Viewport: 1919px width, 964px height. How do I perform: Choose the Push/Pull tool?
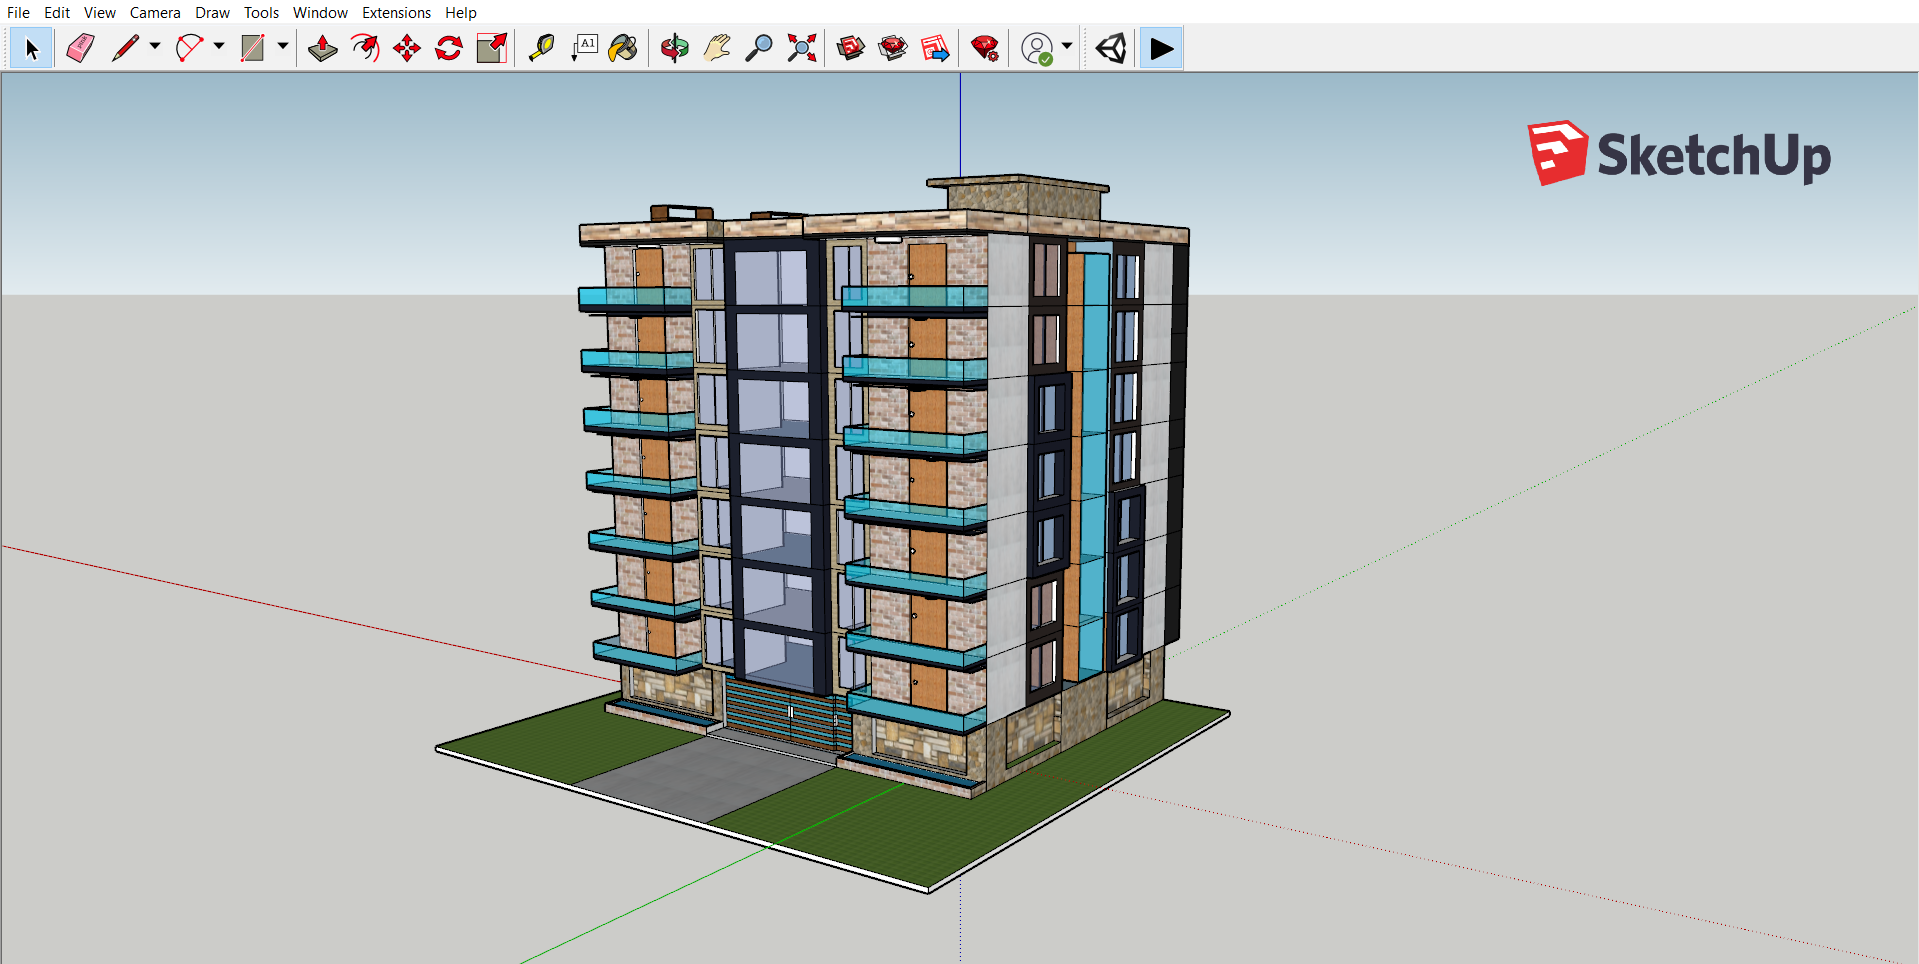point(322,47)
